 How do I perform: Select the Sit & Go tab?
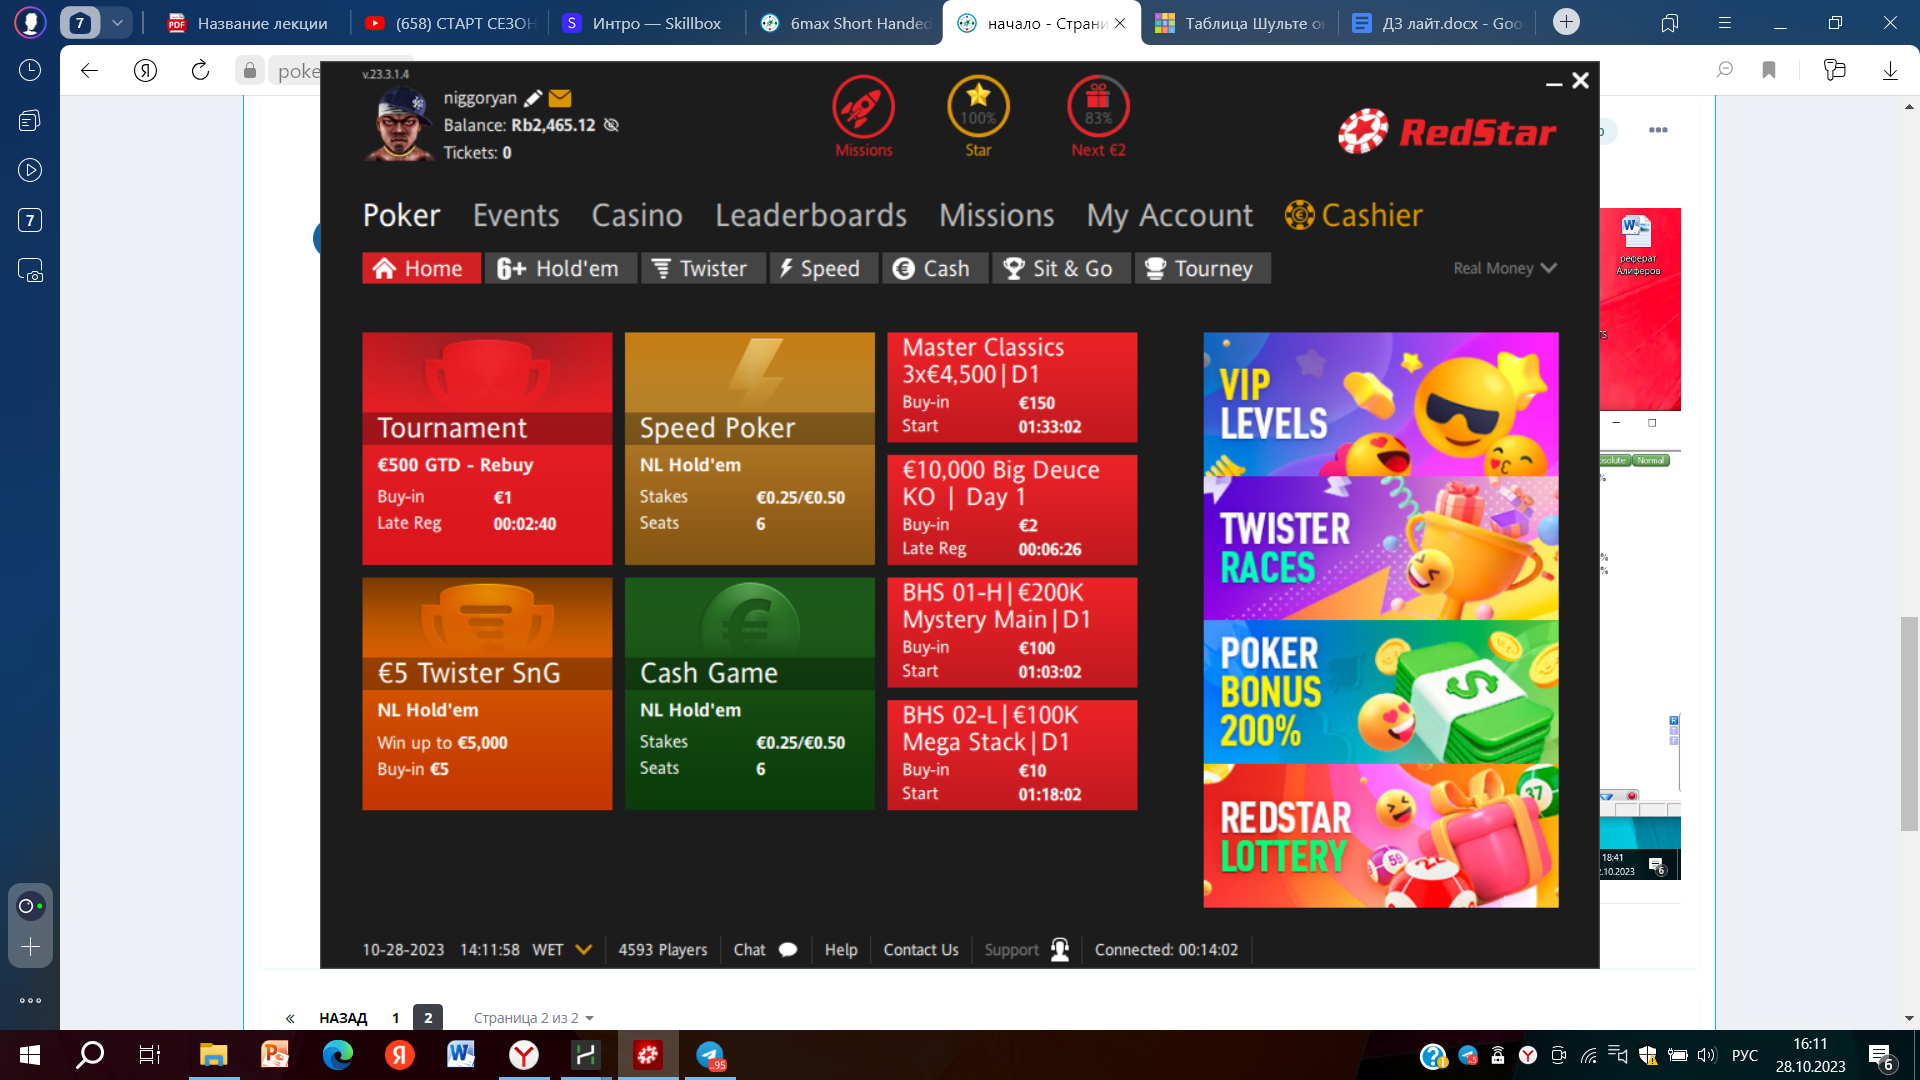click(x=1061, y=268)
